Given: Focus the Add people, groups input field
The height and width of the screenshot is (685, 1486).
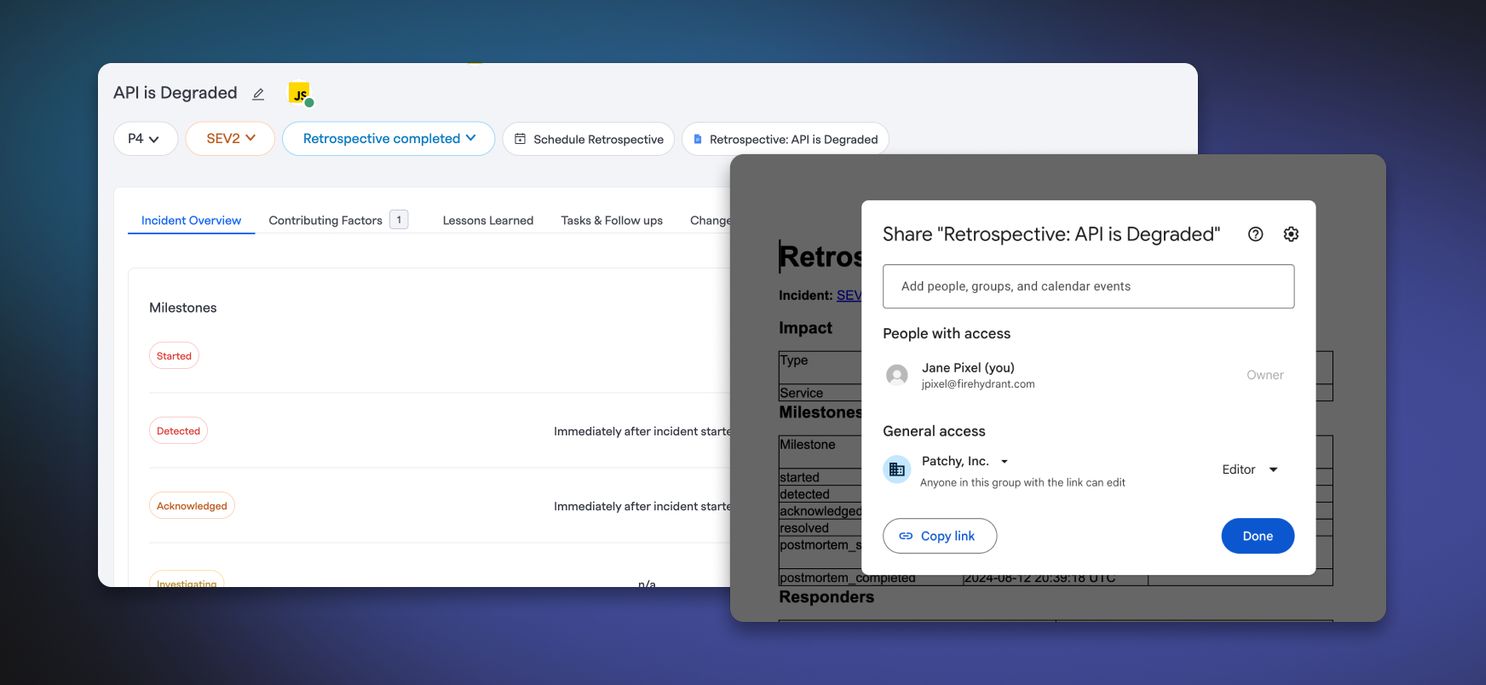Looking at the screenshot, I should tap(1088, 286).
